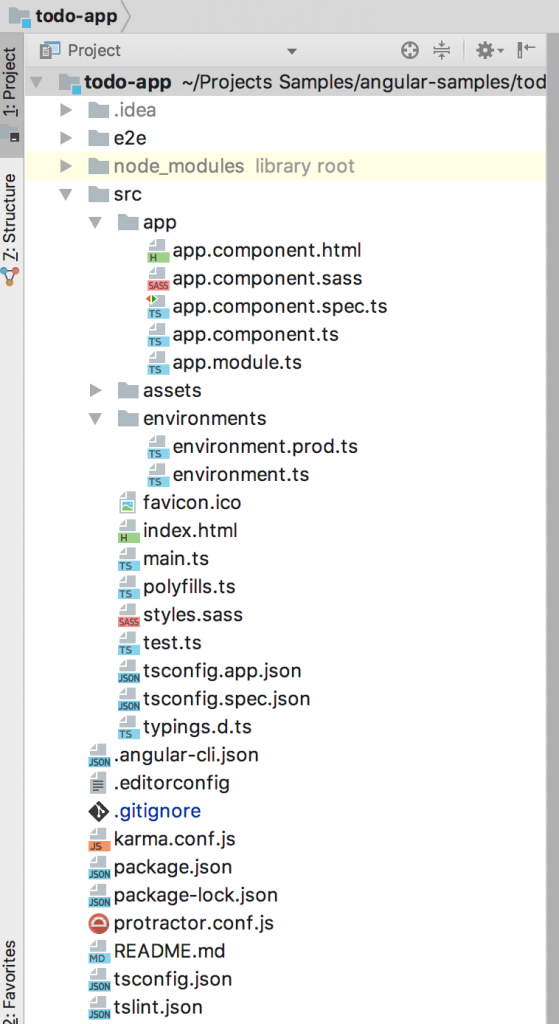Open the 1: Project side tab

point(12,82)
